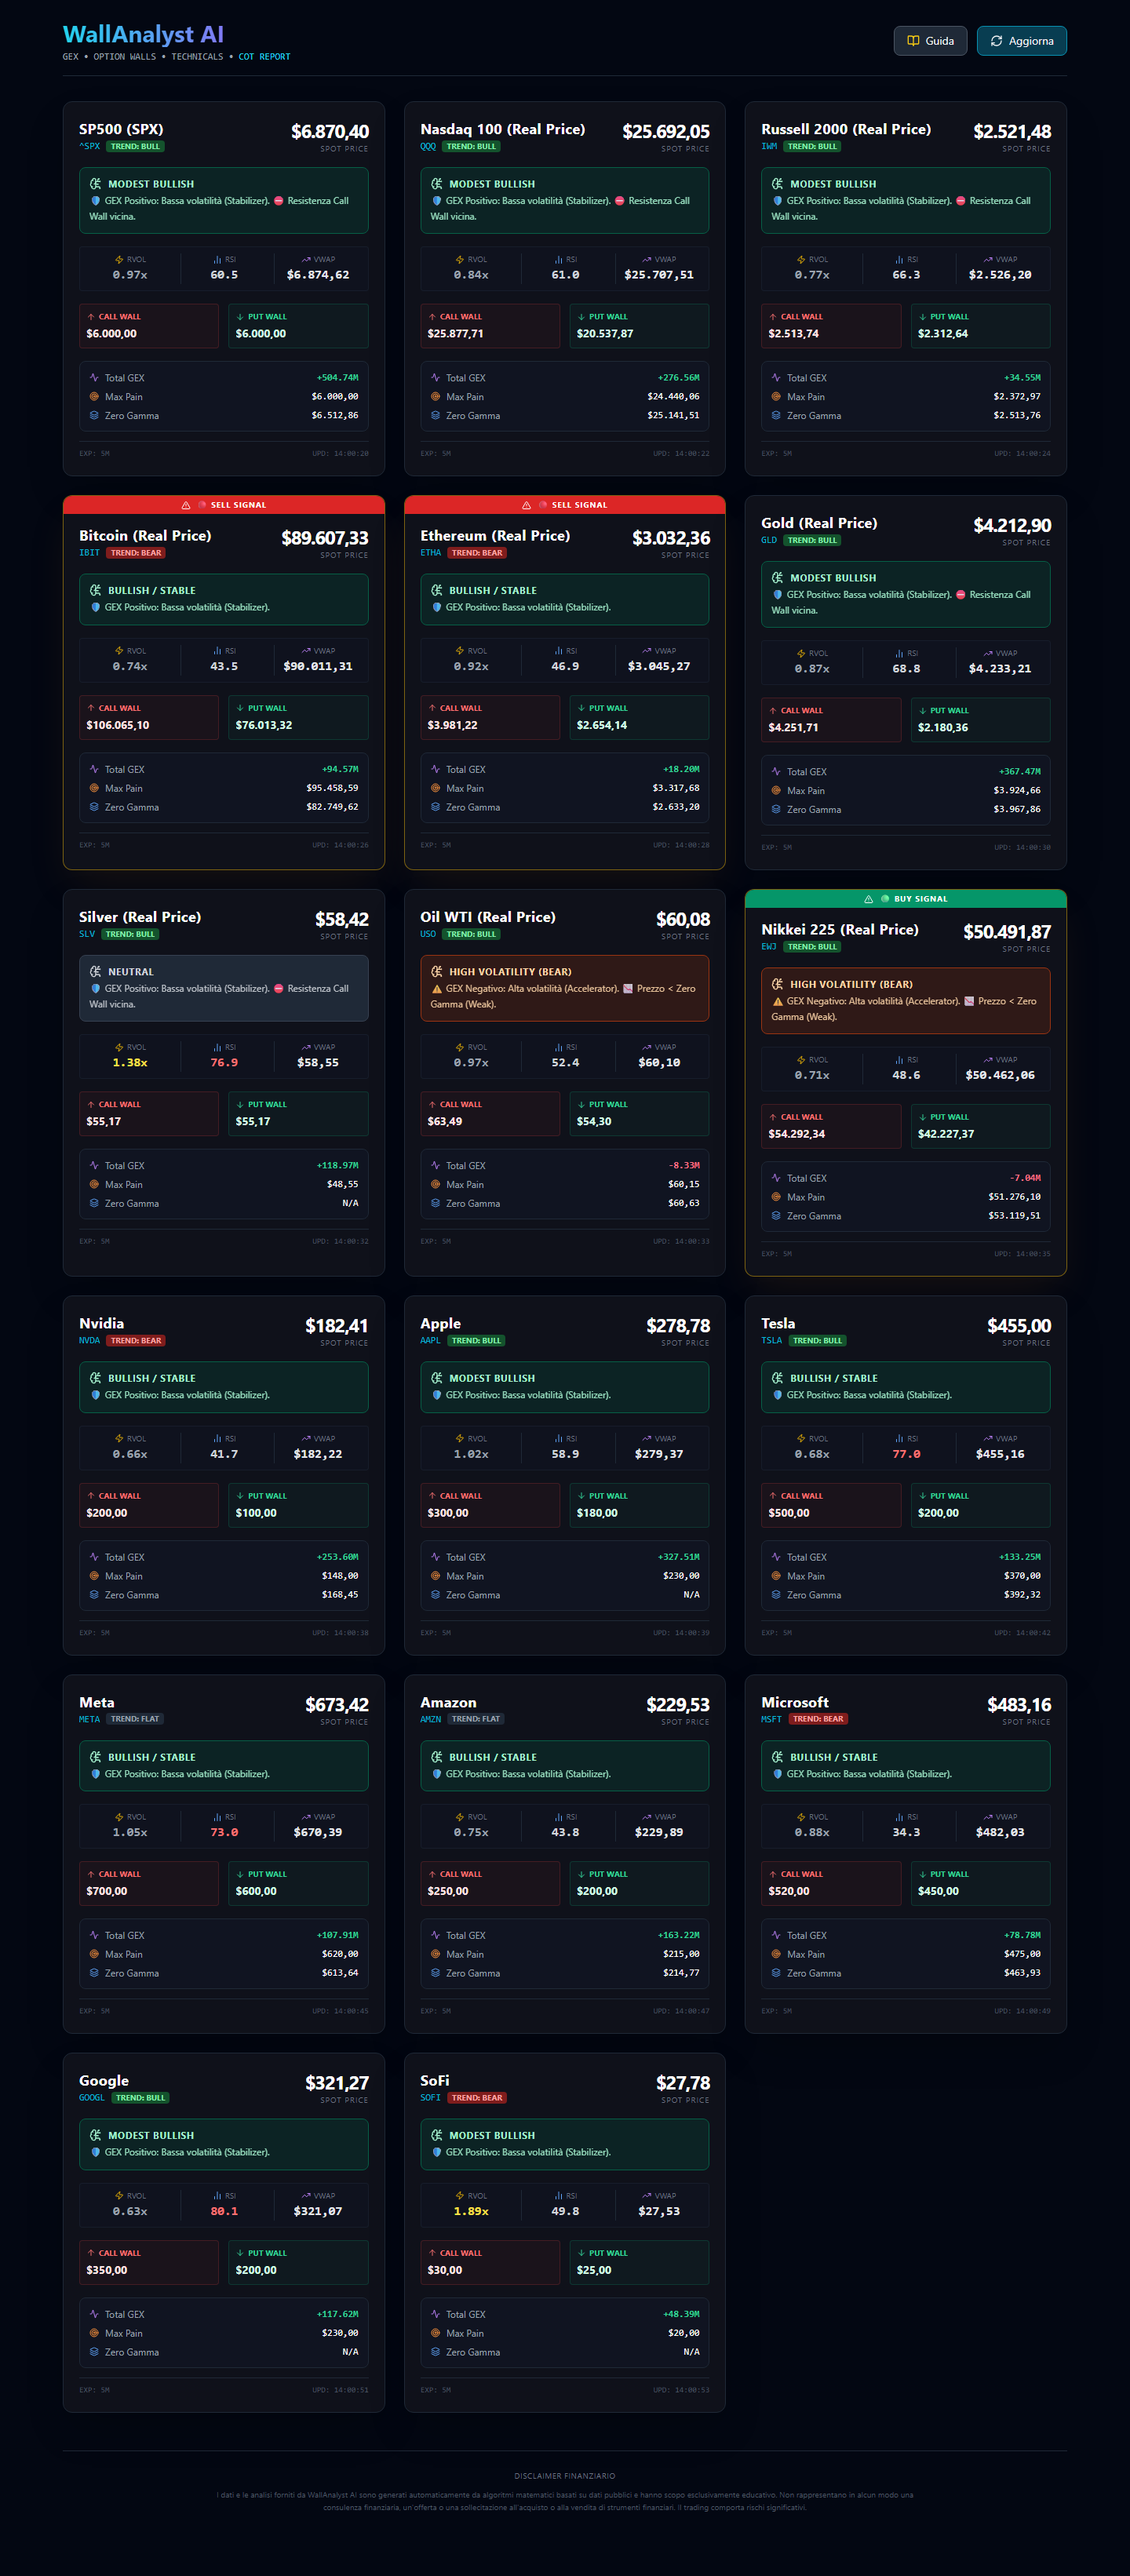
Task: Click Total GEX pulse icon in Gold card
Action: click(x=776, y=771)
